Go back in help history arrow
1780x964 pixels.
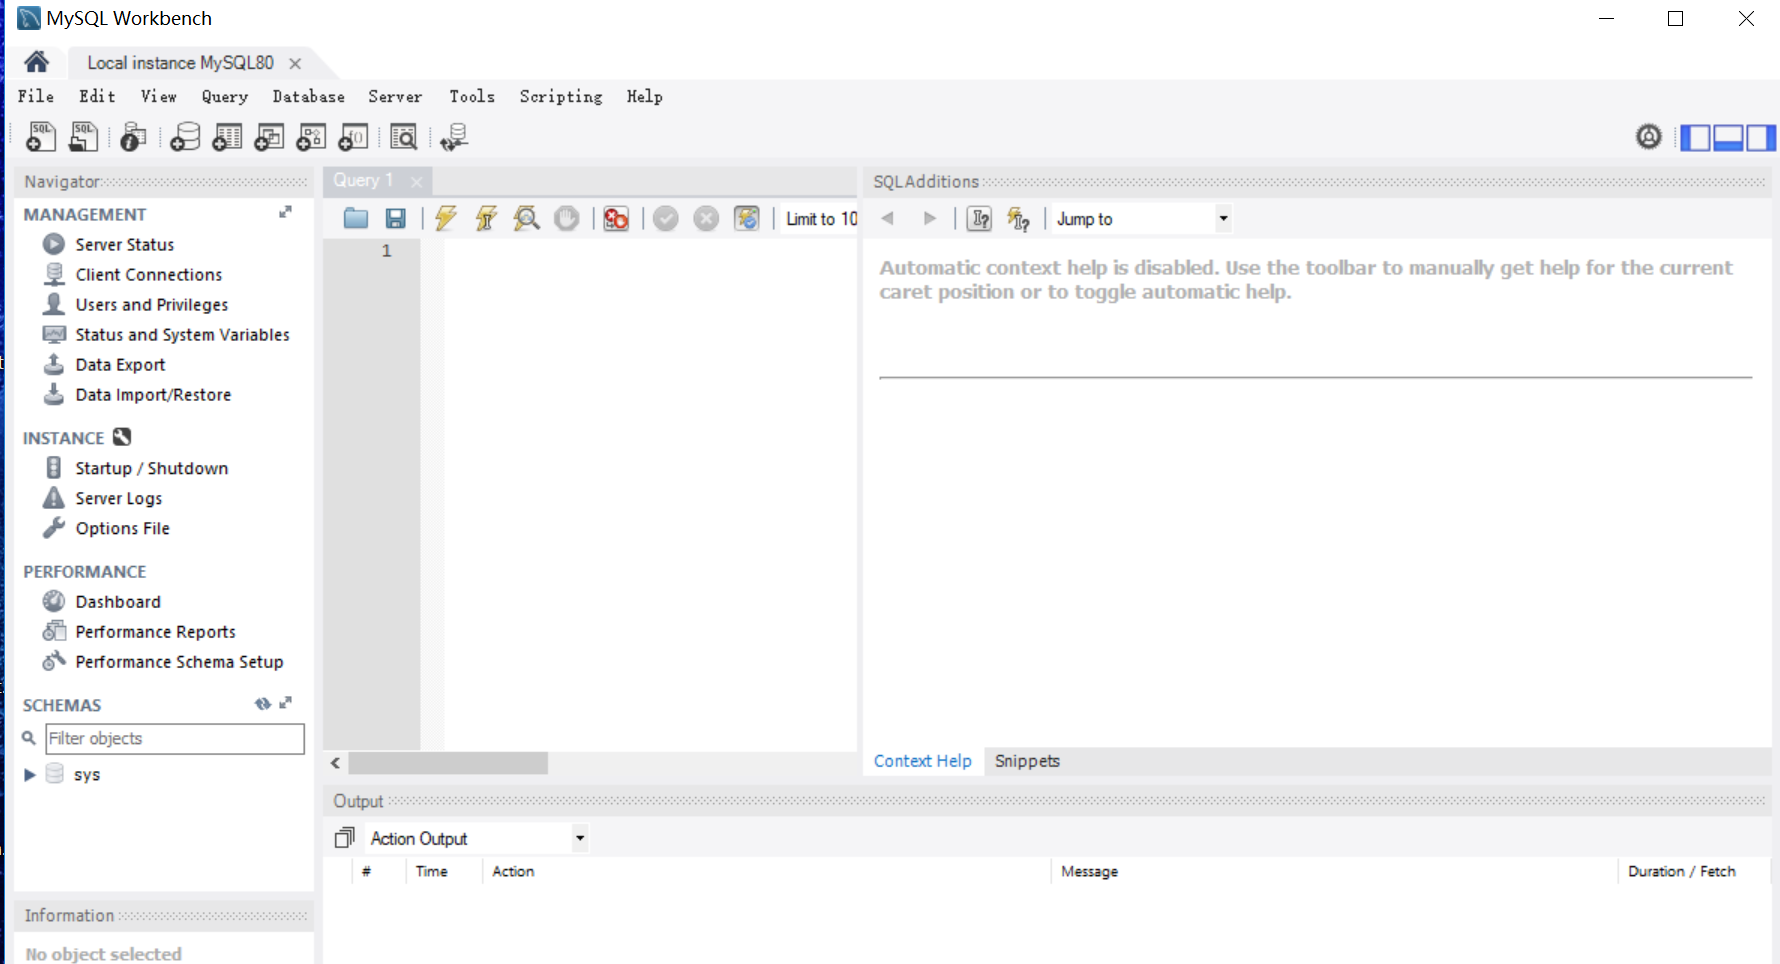[887, 218]
